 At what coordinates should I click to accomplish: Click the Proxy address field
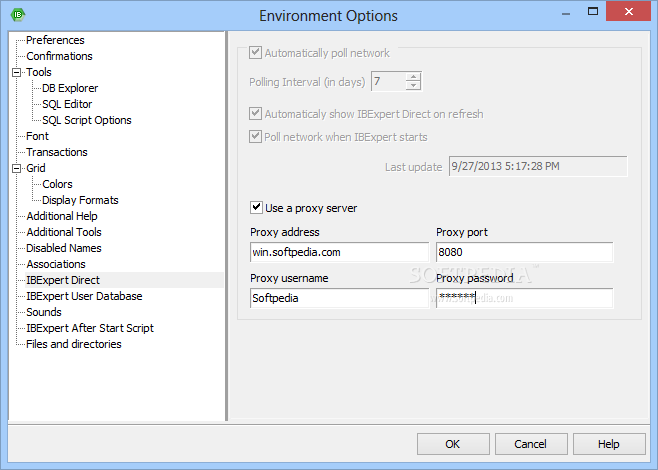pyautogui.click(x=339, y=252)
